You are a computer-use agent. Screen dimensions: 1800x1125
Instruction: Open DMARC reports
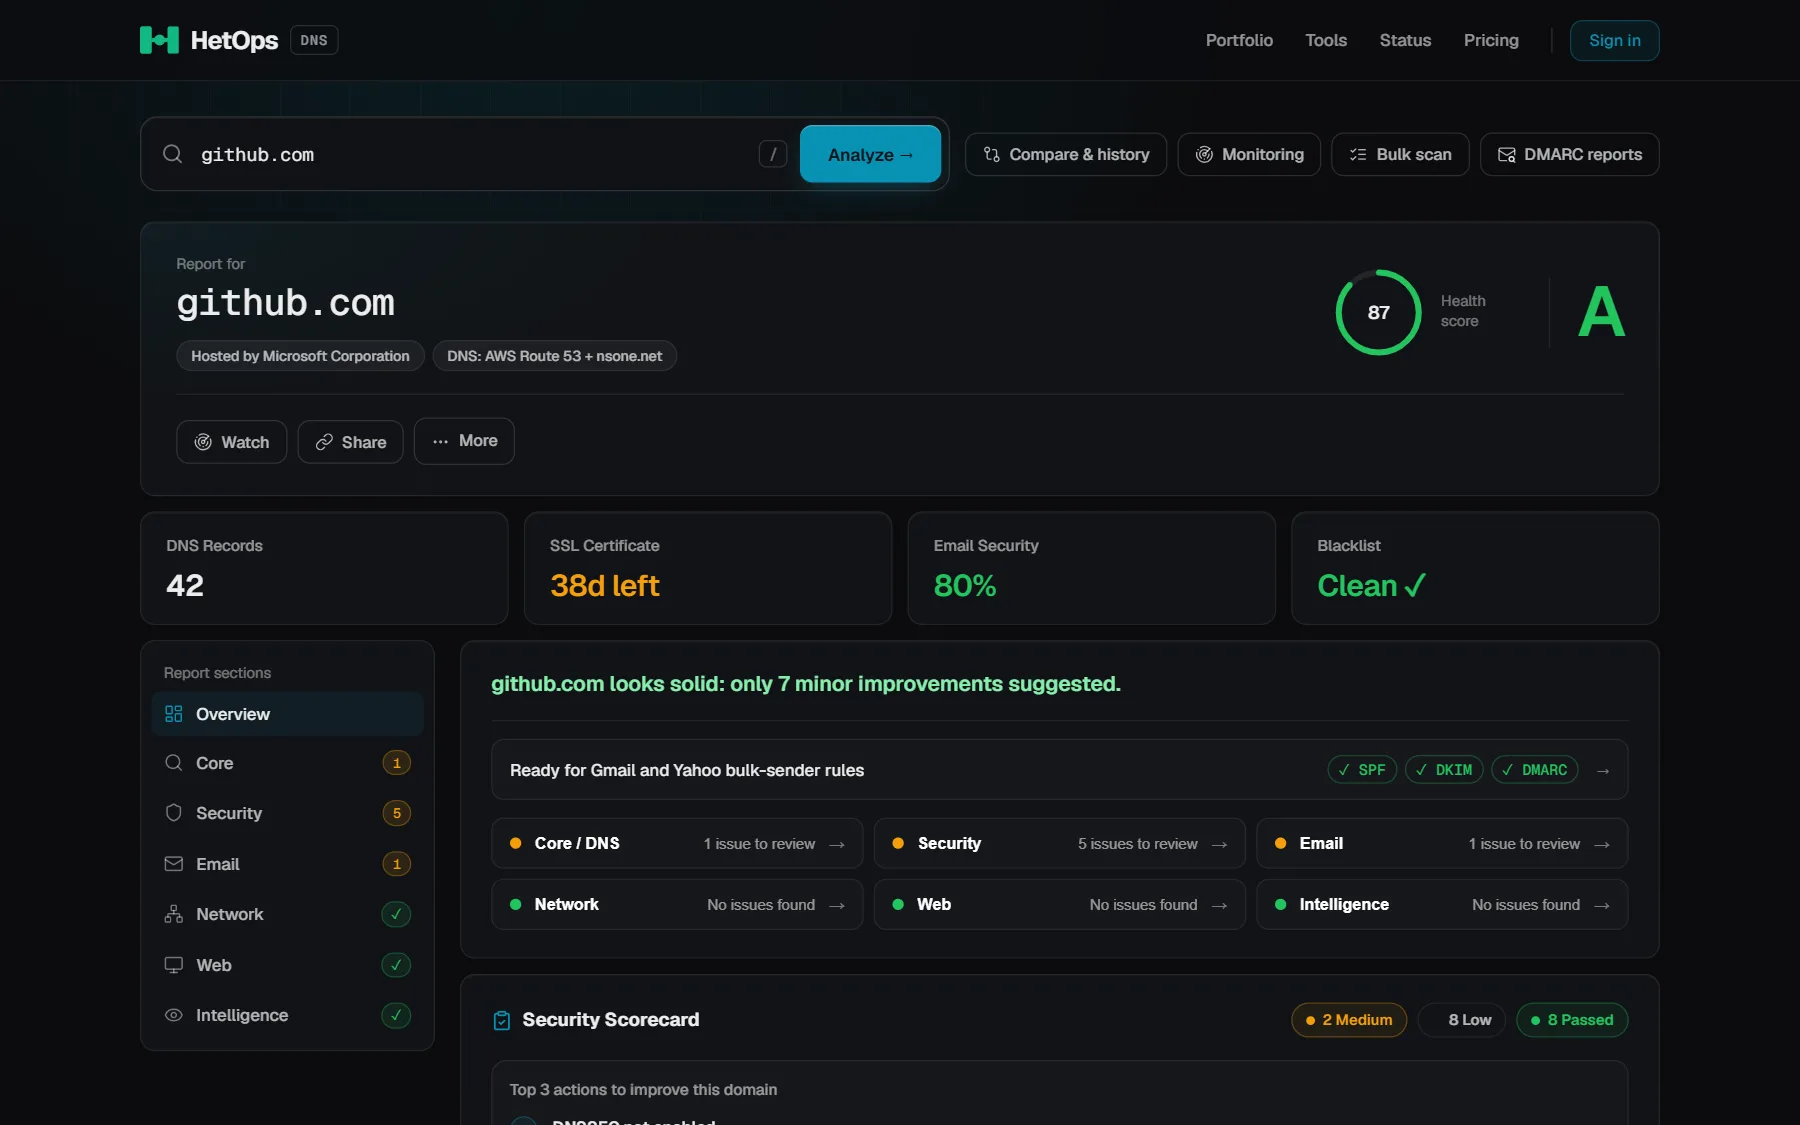point(1569,154)
